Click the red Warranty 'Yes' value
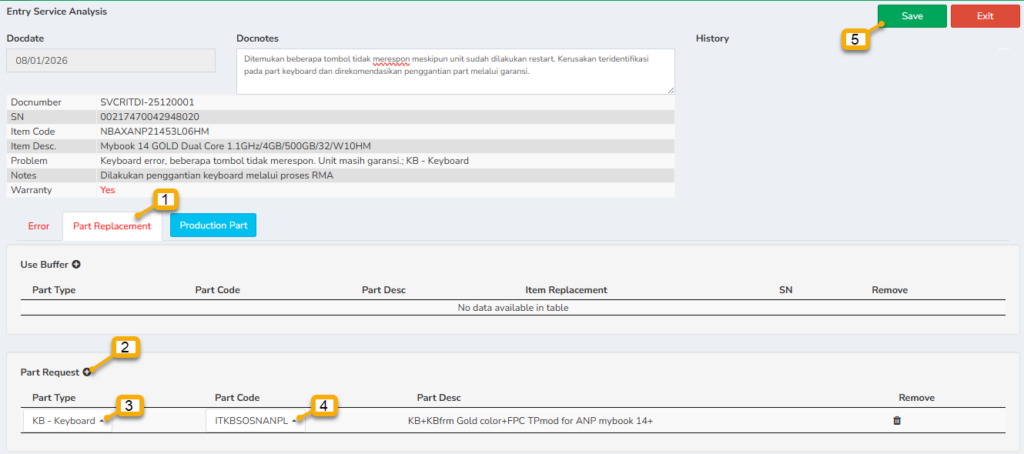 point(109,189)
